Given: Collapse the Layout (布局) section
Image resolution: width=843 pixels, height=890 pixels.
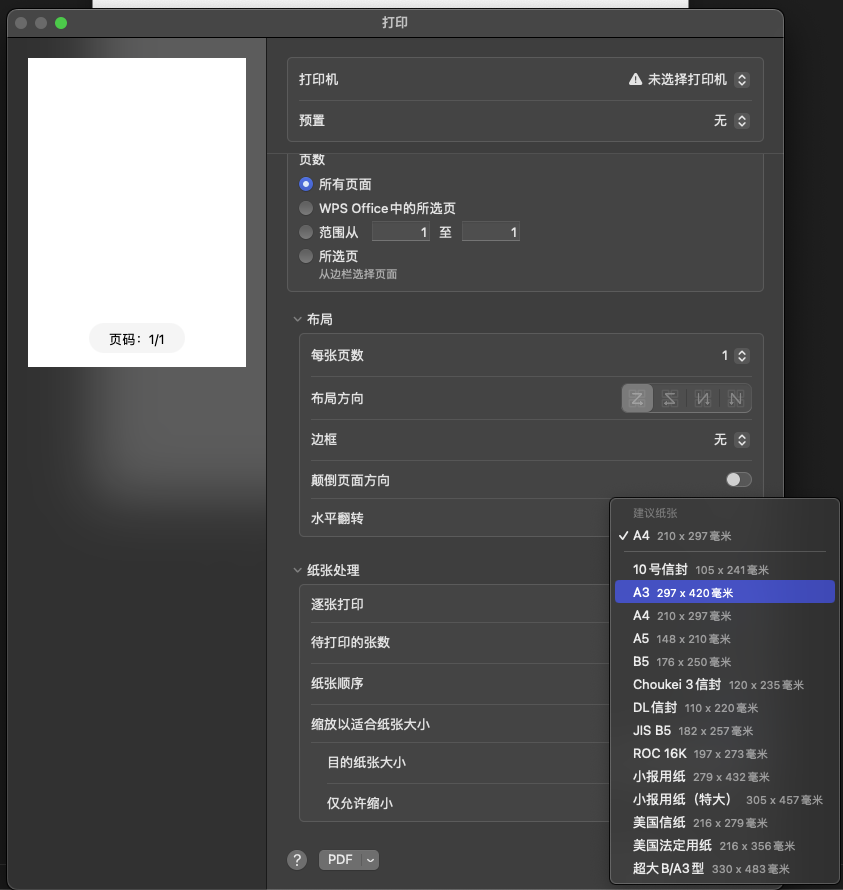Looking at the screenshot, I should click(297, 319).
